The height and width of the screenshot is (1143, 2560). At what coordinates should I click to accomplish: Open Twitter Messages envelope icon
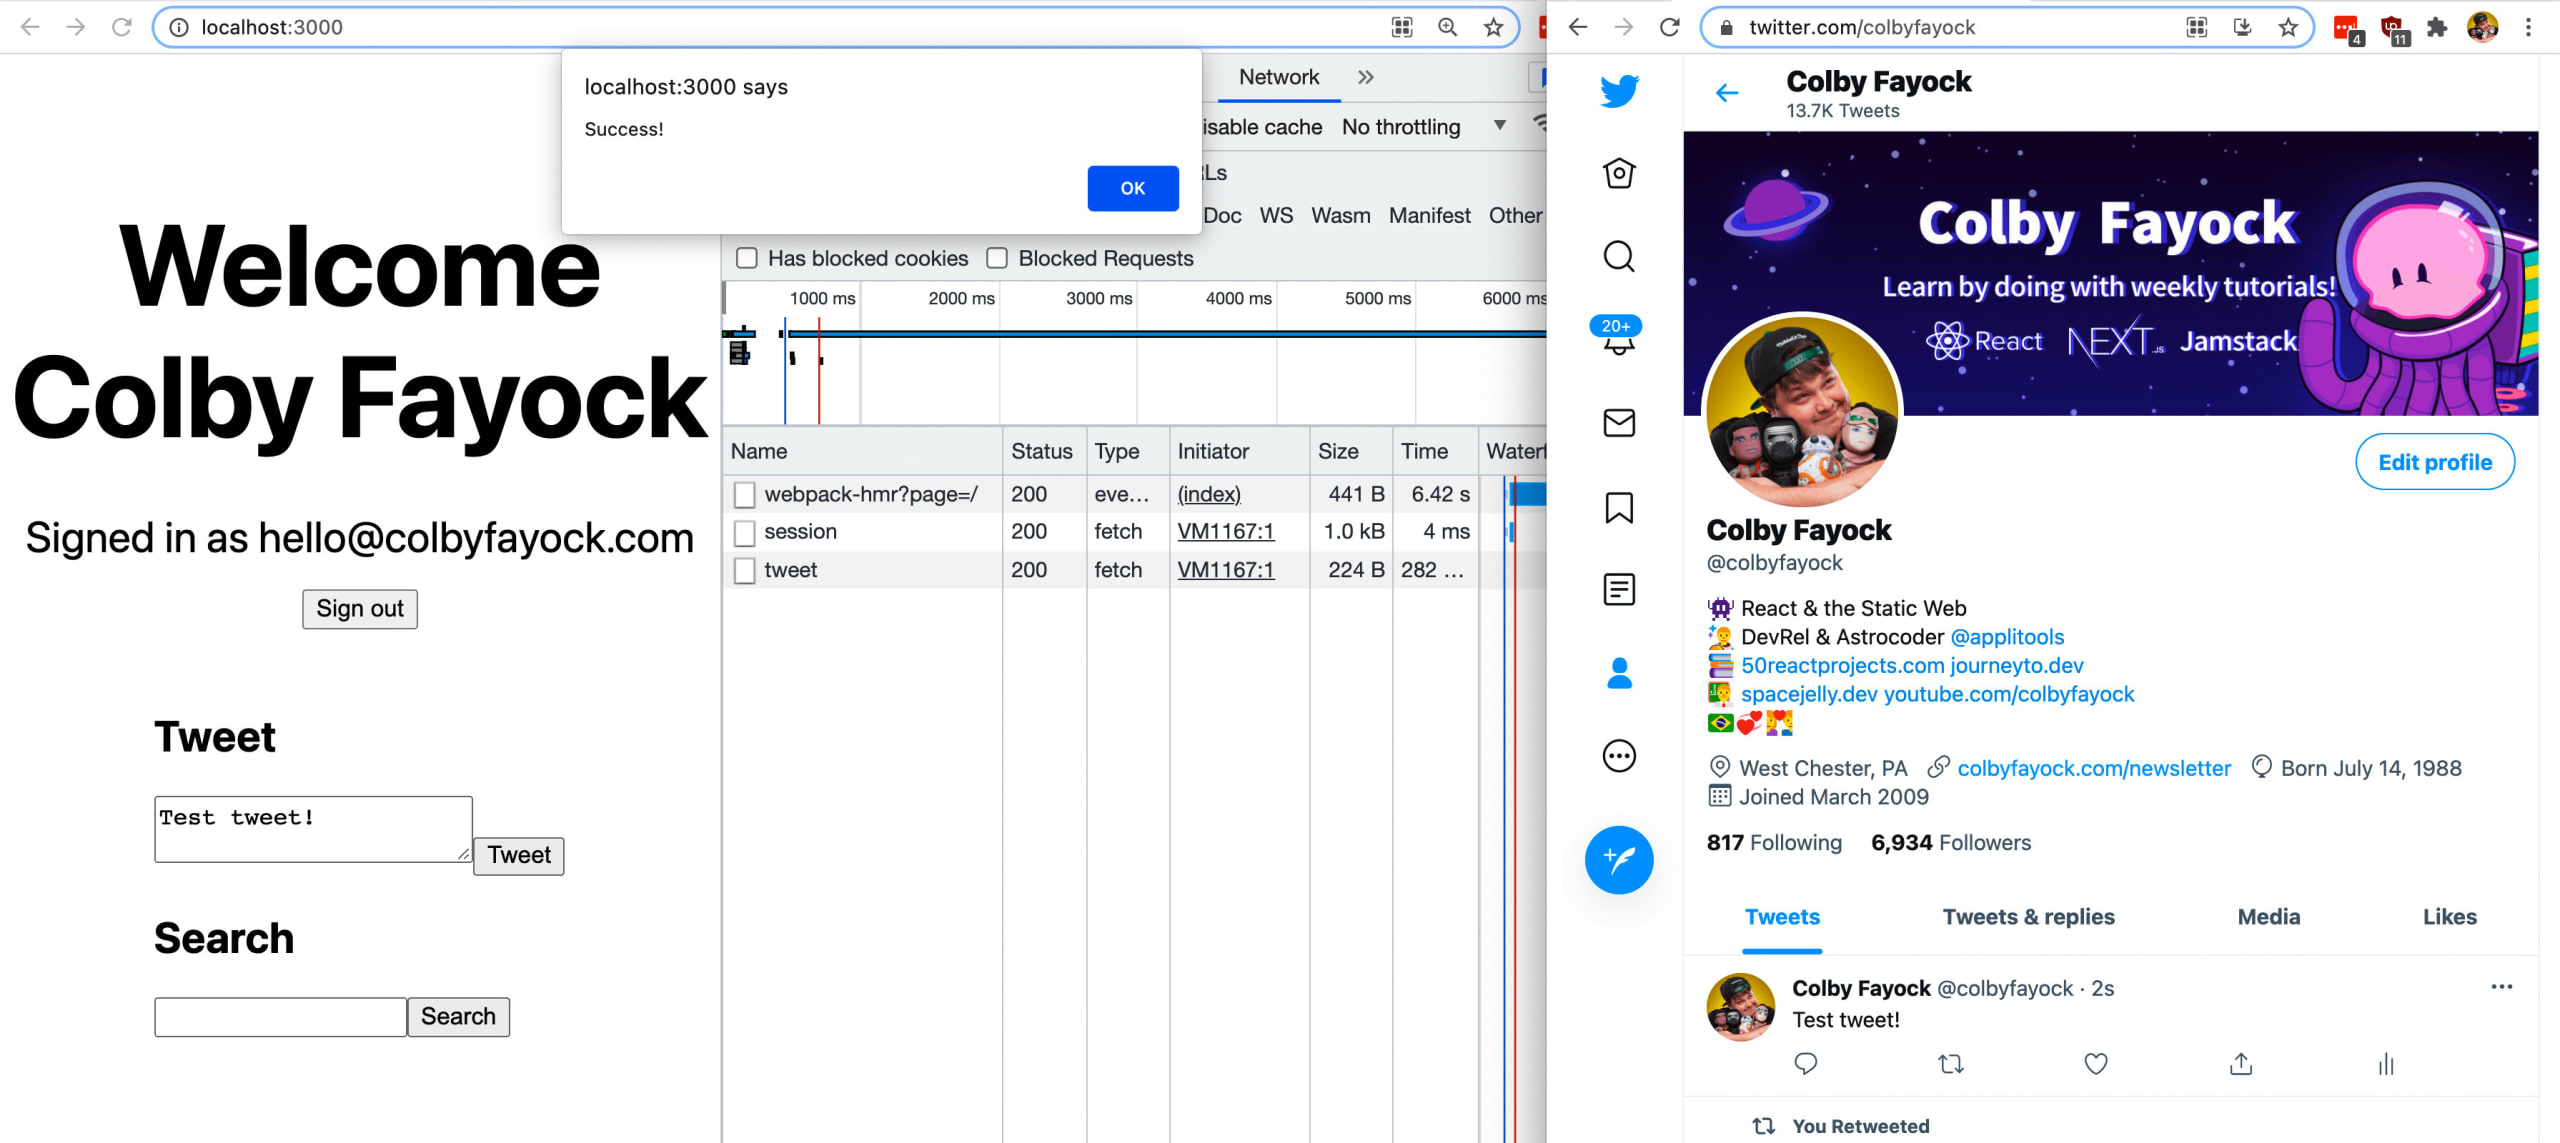click(1619, 423)
